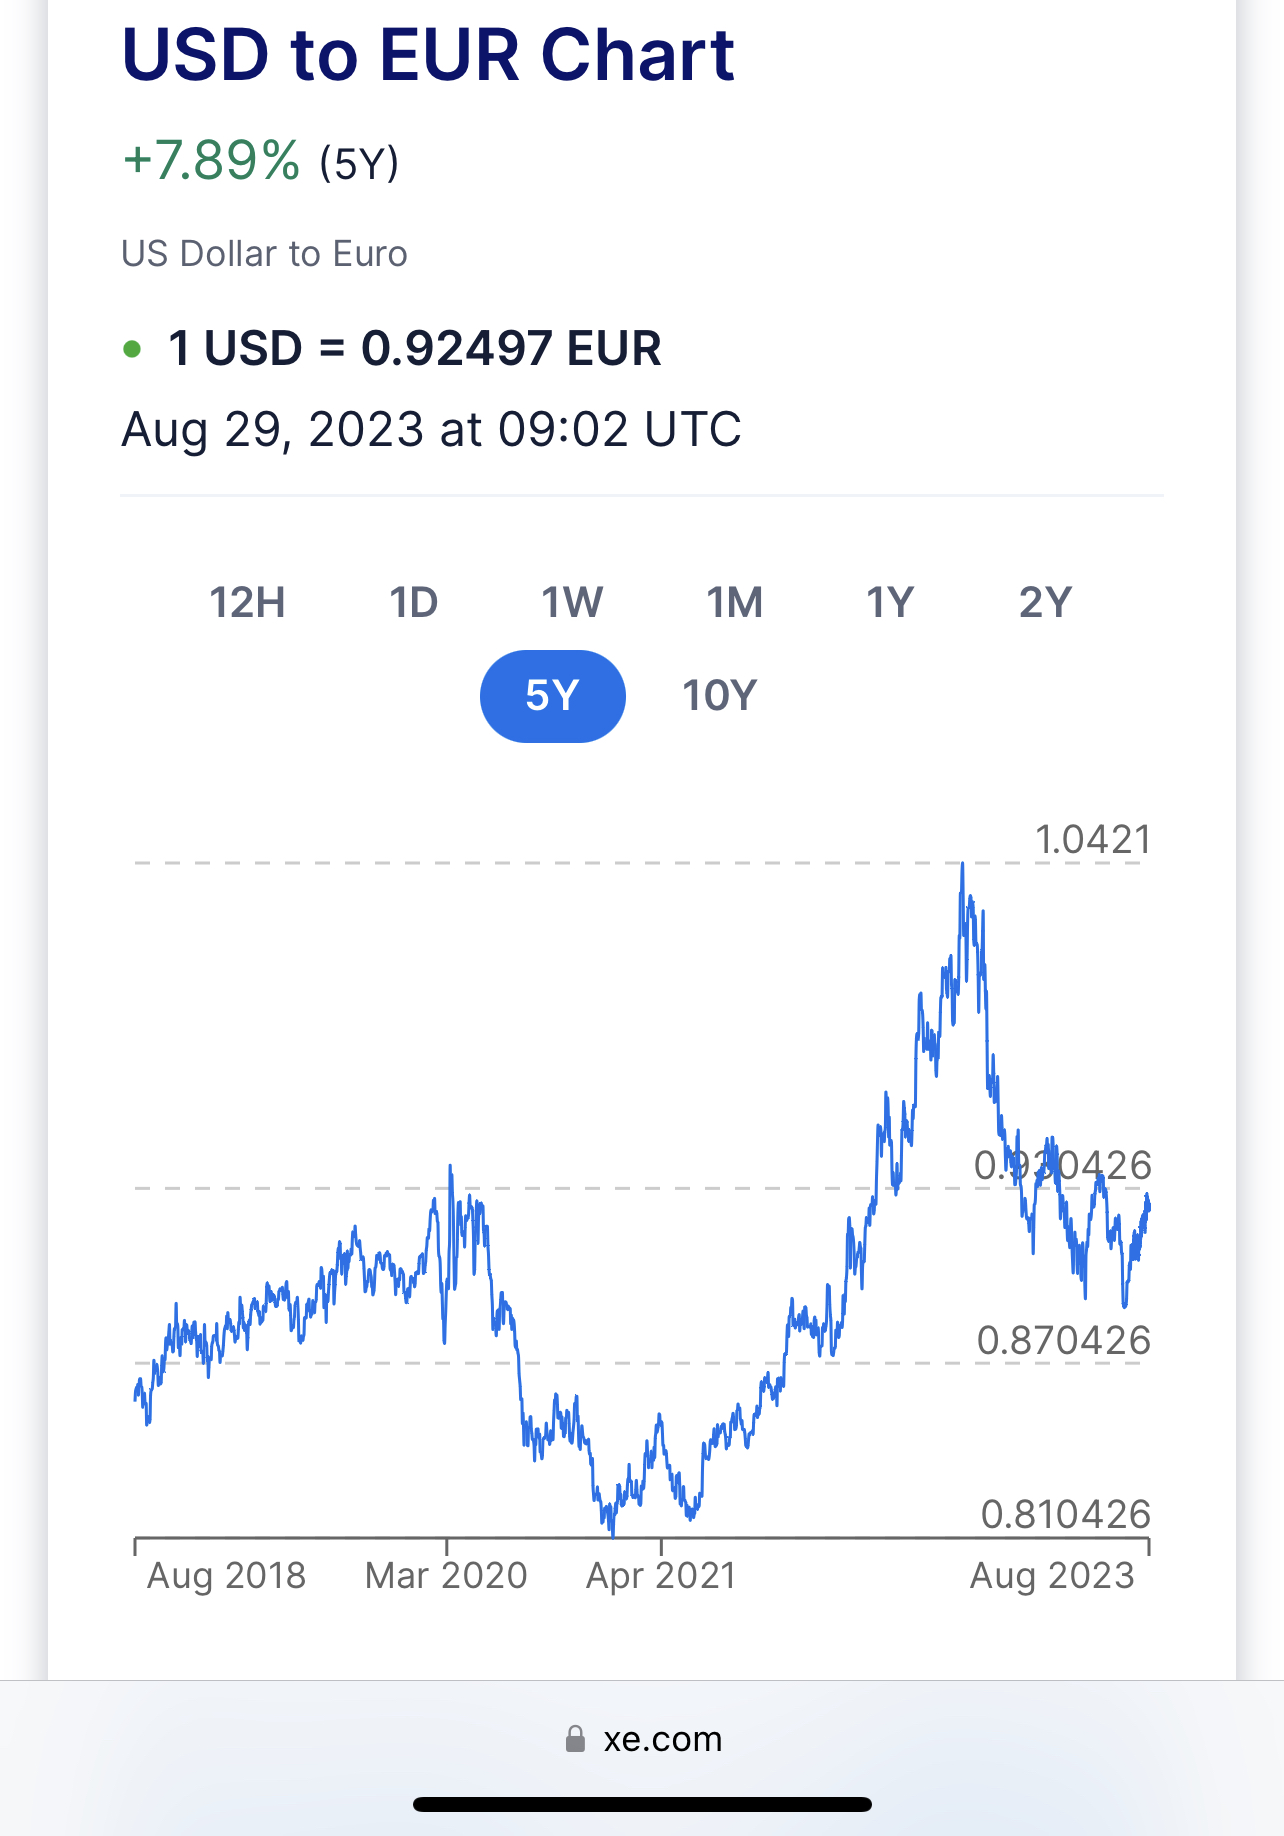Choose the 1W time range
The image size is (1284, 1836).
coord(572,603)
